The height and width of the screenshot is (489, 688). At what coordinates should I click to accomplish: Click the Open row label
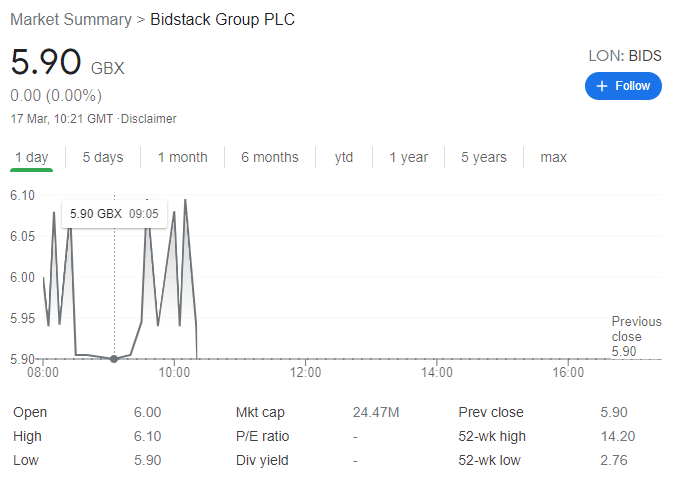coord(30,412)
